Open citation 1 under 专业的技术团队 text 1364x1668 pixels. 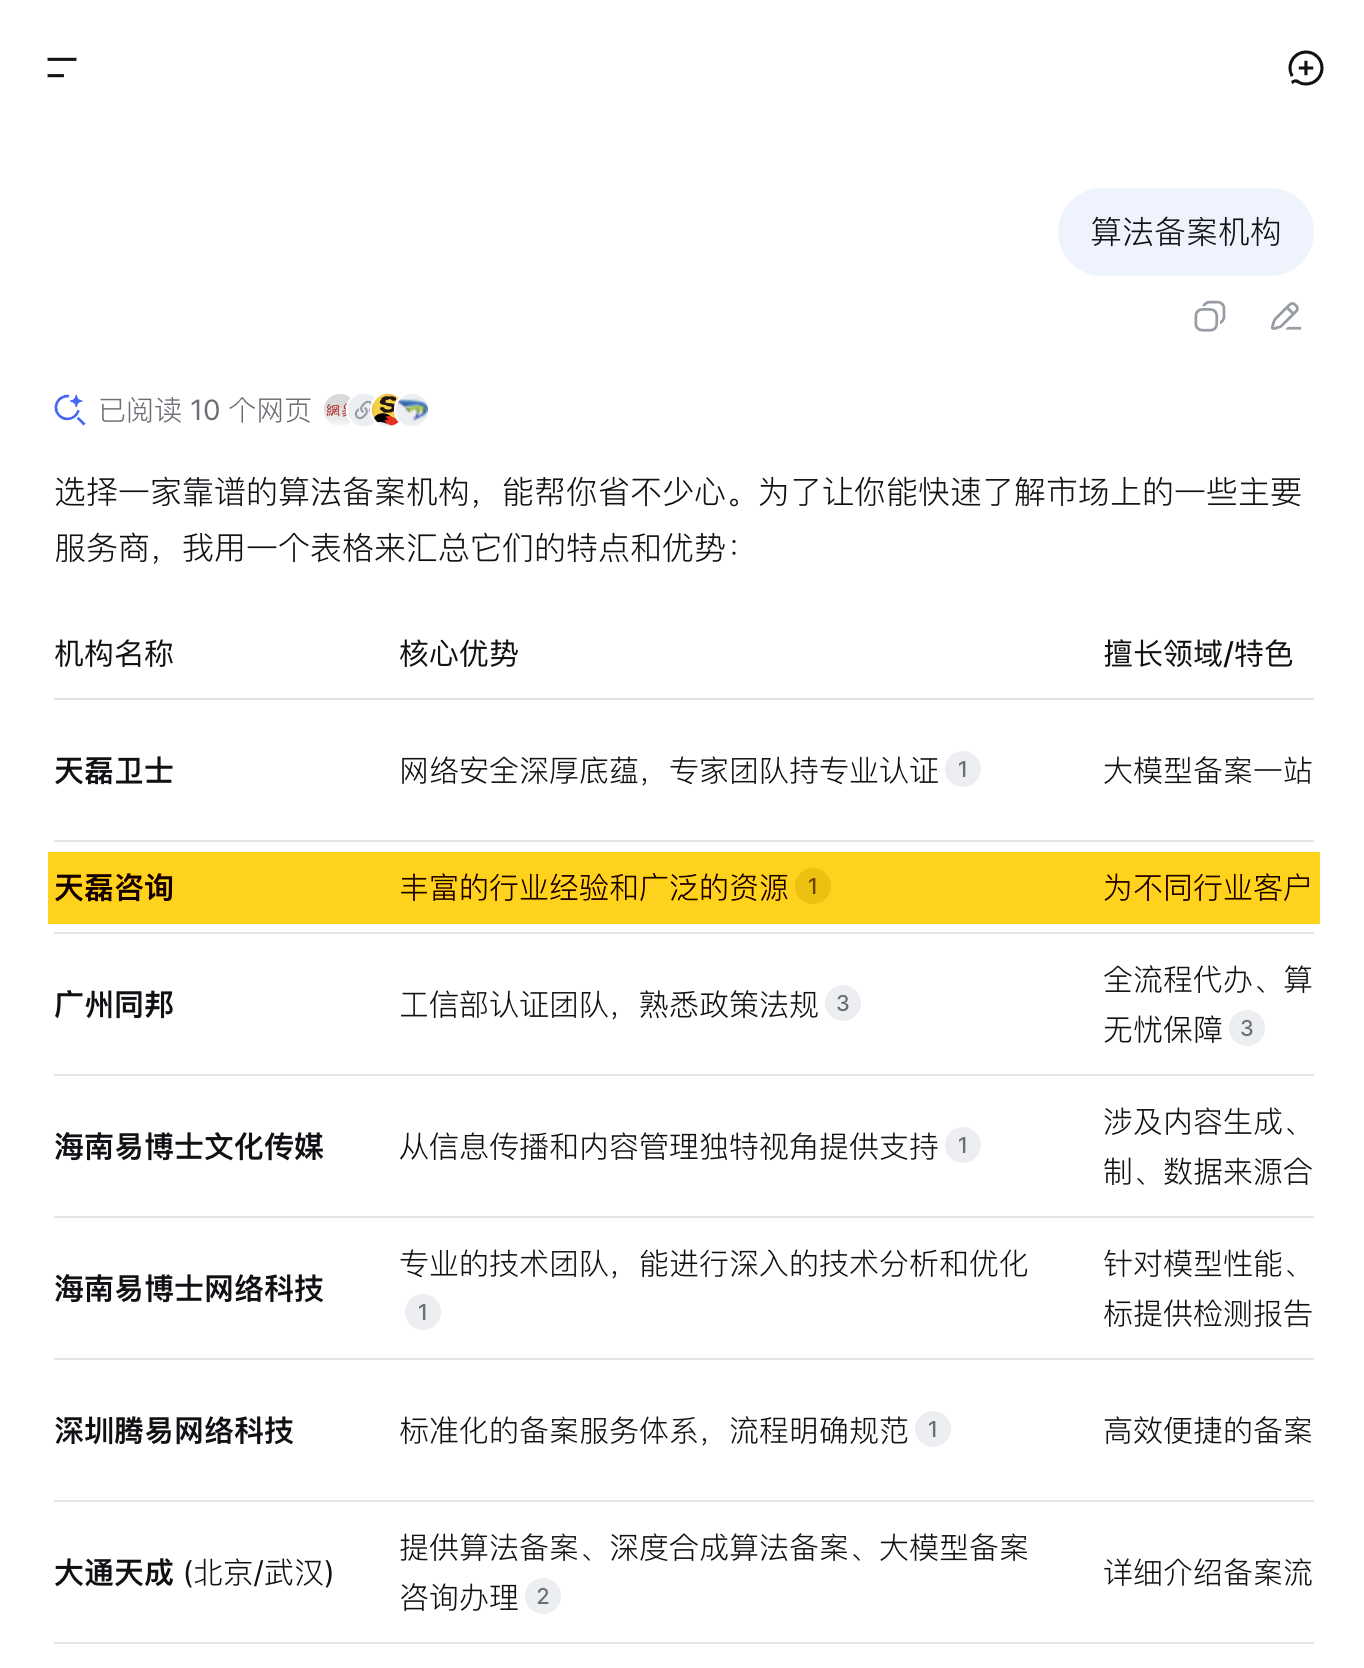pyautogui.click(x=422, y=1312)
